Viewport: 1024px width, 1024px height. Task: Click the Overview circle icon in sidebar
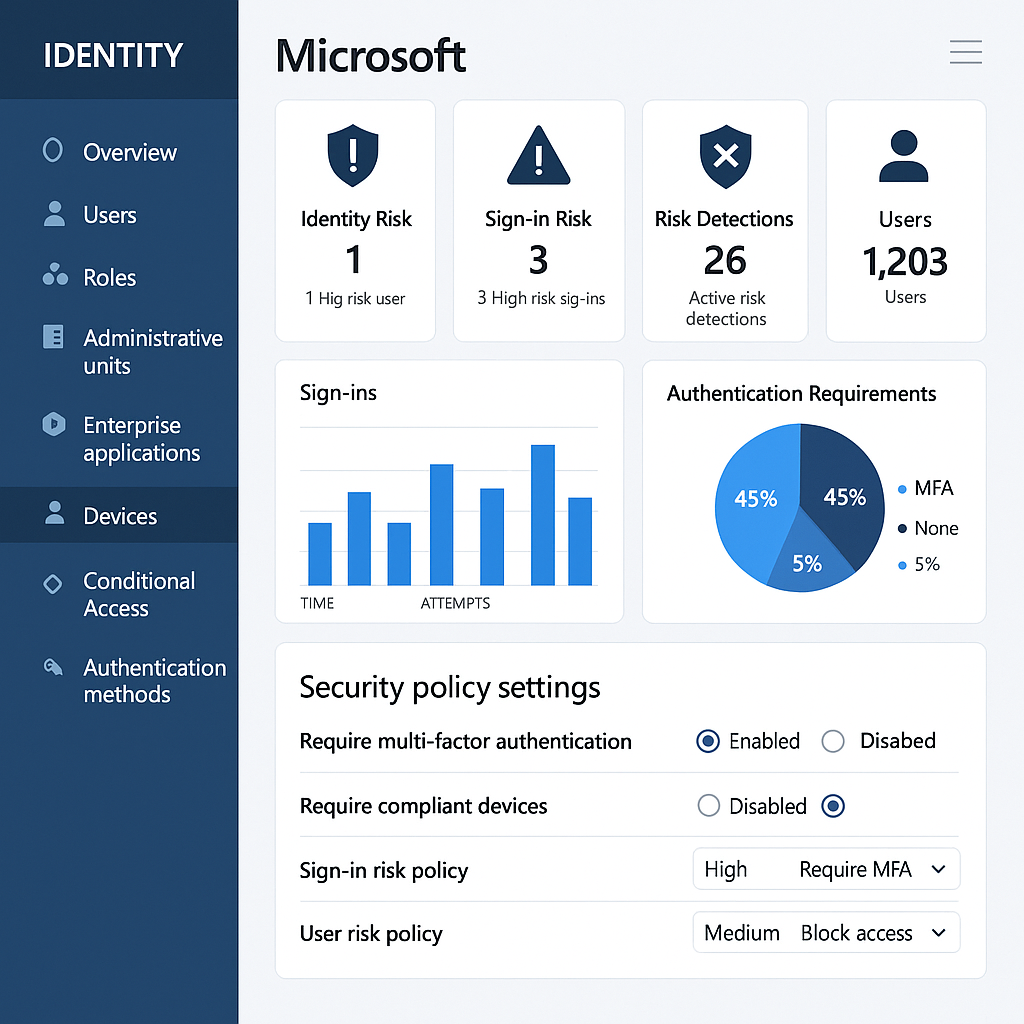[x=53, y=150]
